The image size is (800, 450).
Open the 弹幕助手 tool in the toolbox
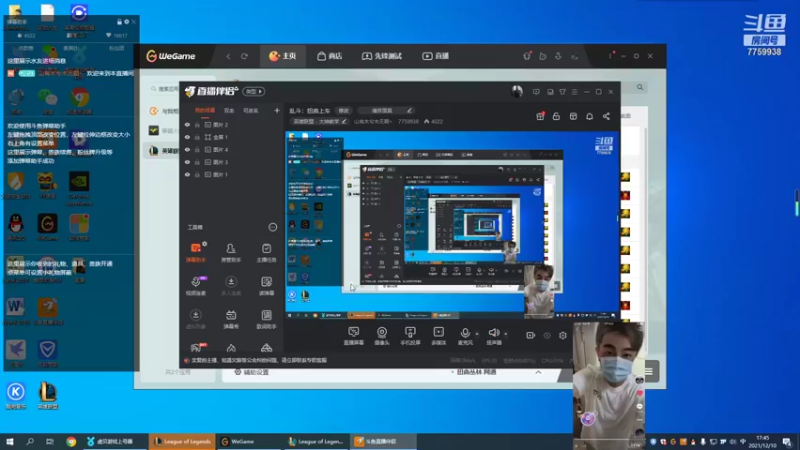pos(196,253)
